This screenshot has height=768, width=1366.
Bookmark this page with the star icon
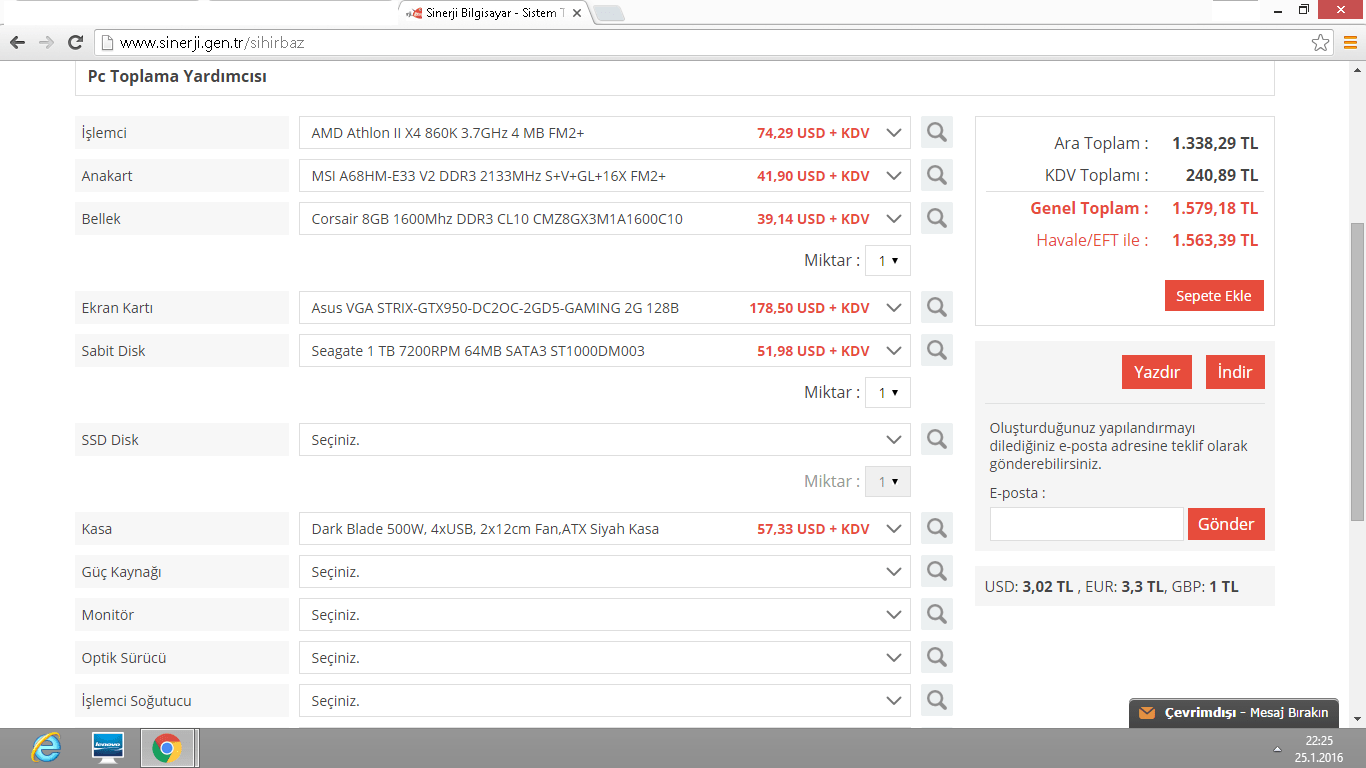(x=1321, y=43)
